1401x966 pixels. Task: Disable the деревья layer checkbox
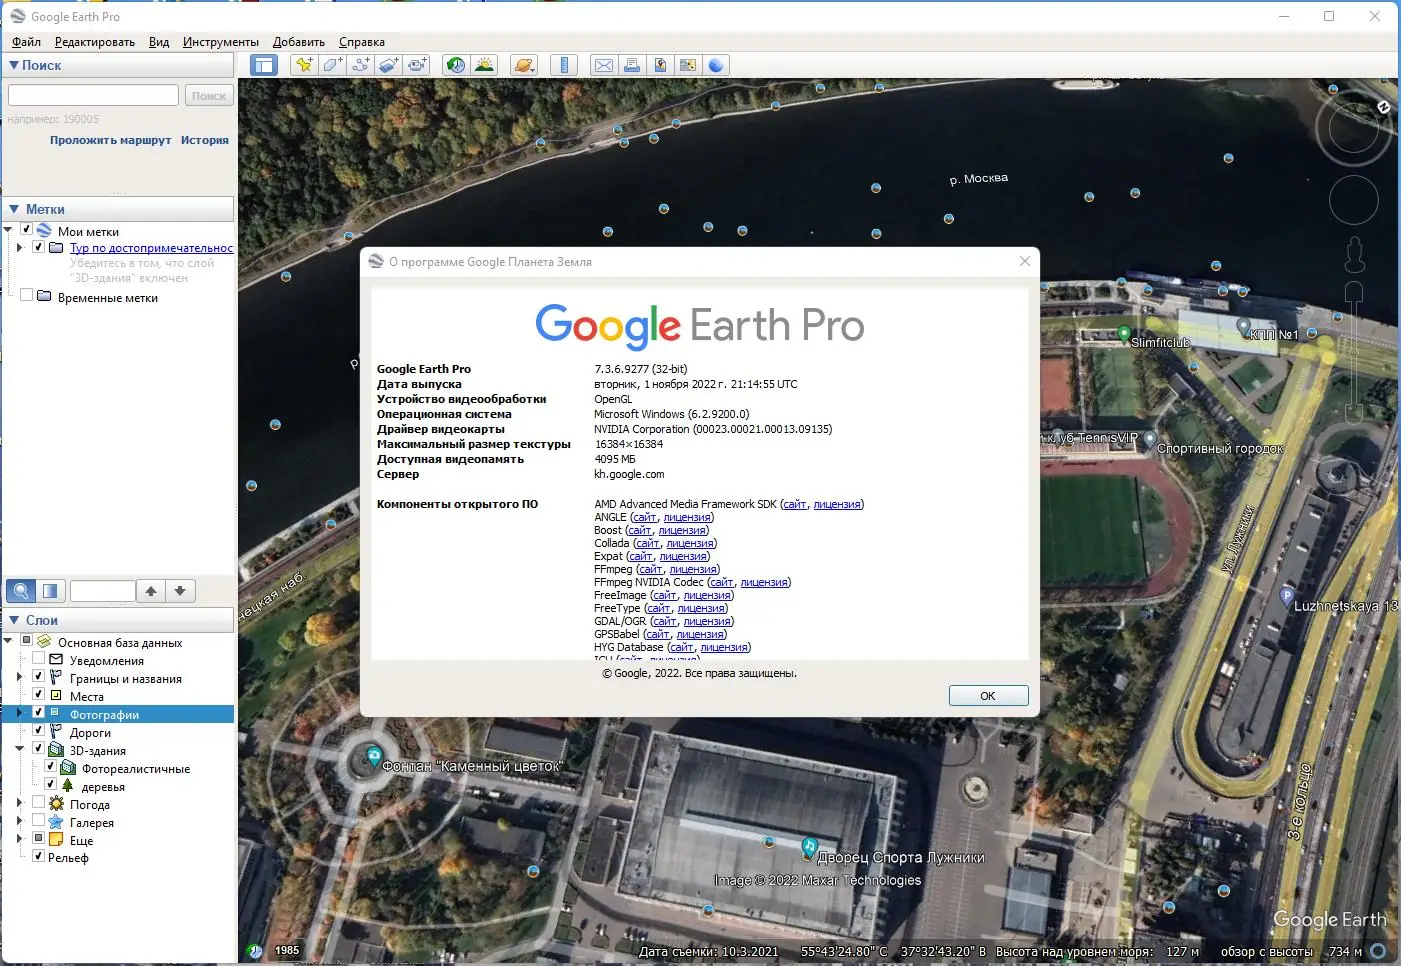coord(51,786)
